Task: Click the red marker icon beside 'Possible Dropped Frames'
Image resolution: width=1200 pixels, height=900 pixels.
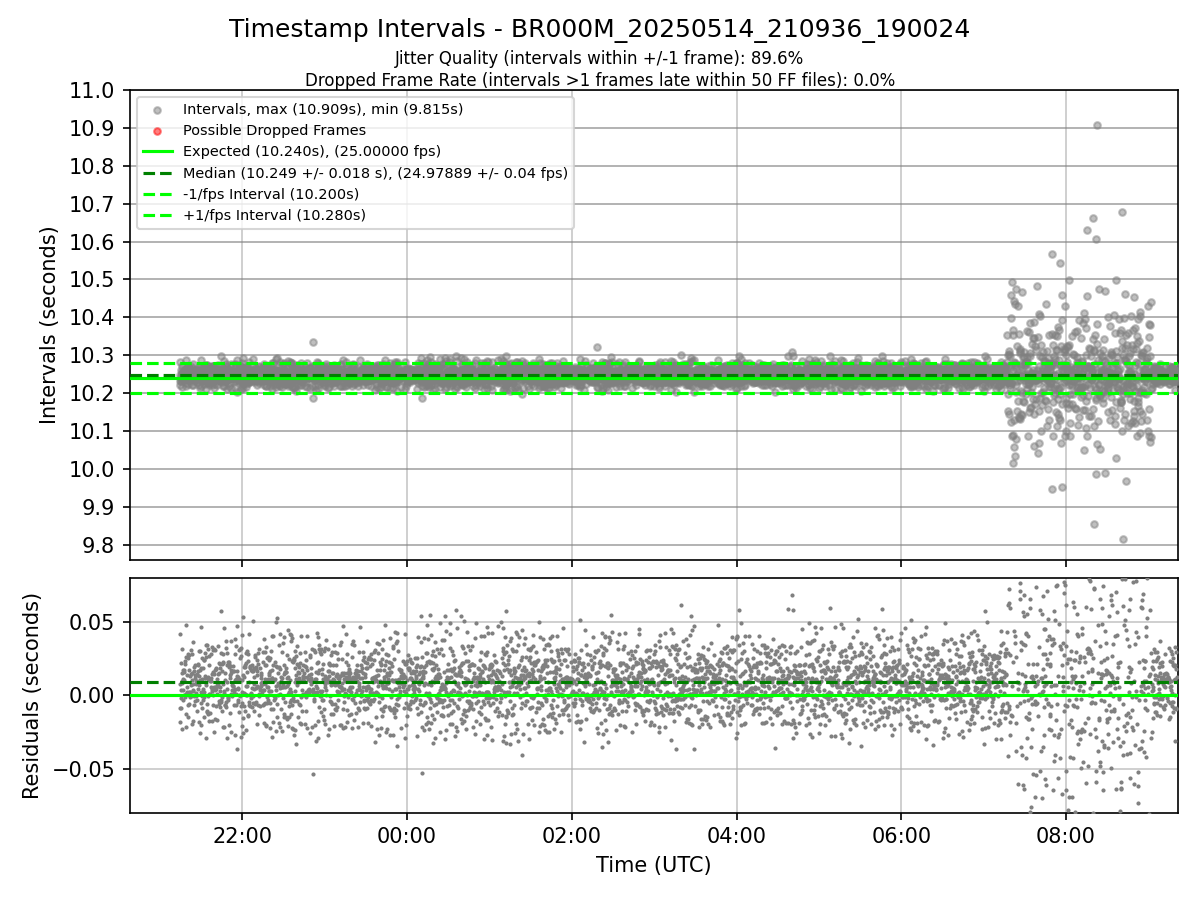Action: click(157, 130)
